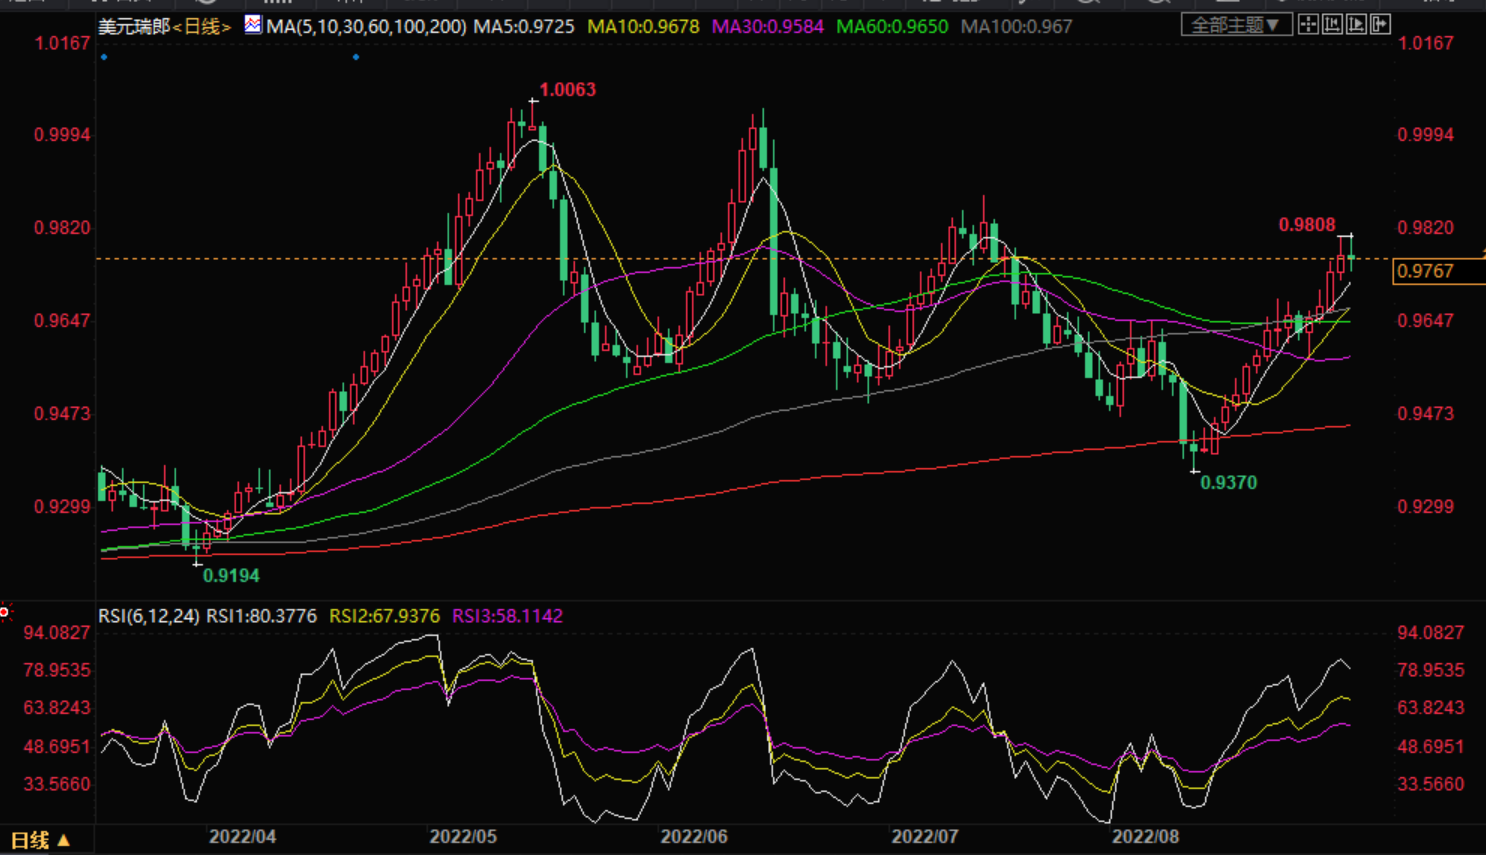Click the rightmost shift-right arrow icon
Screen dimensions: 1486x855
pyautogui.click(x=1380, y=25)
